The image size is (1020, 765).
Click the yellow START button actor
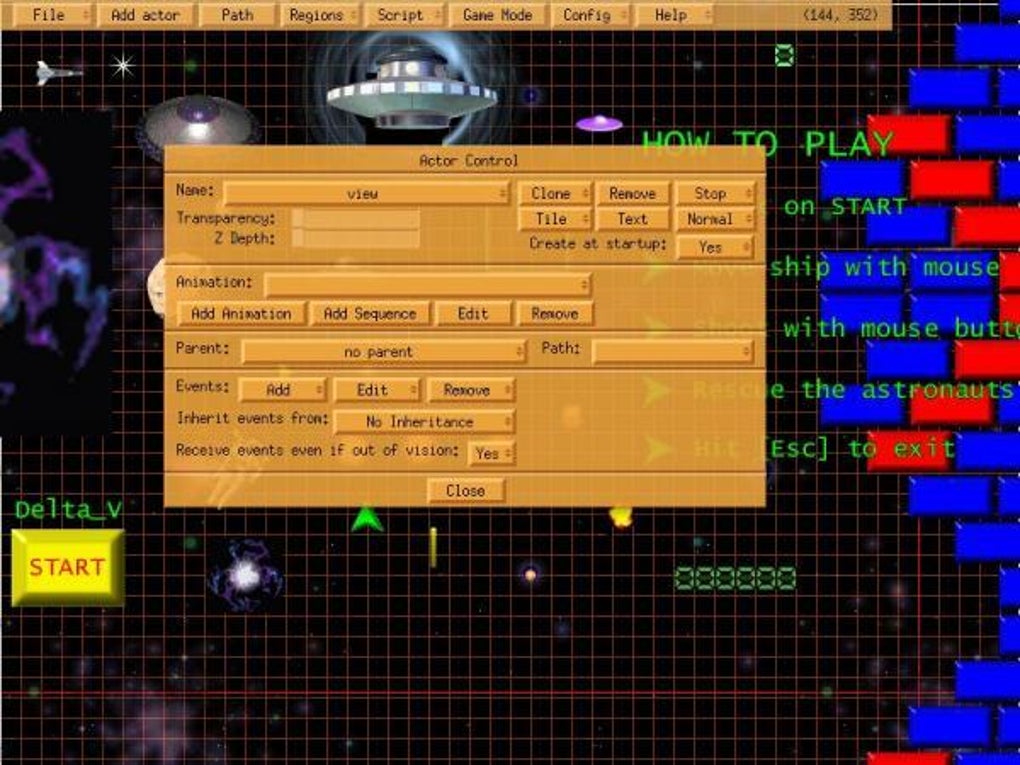(x=68, y=567)
